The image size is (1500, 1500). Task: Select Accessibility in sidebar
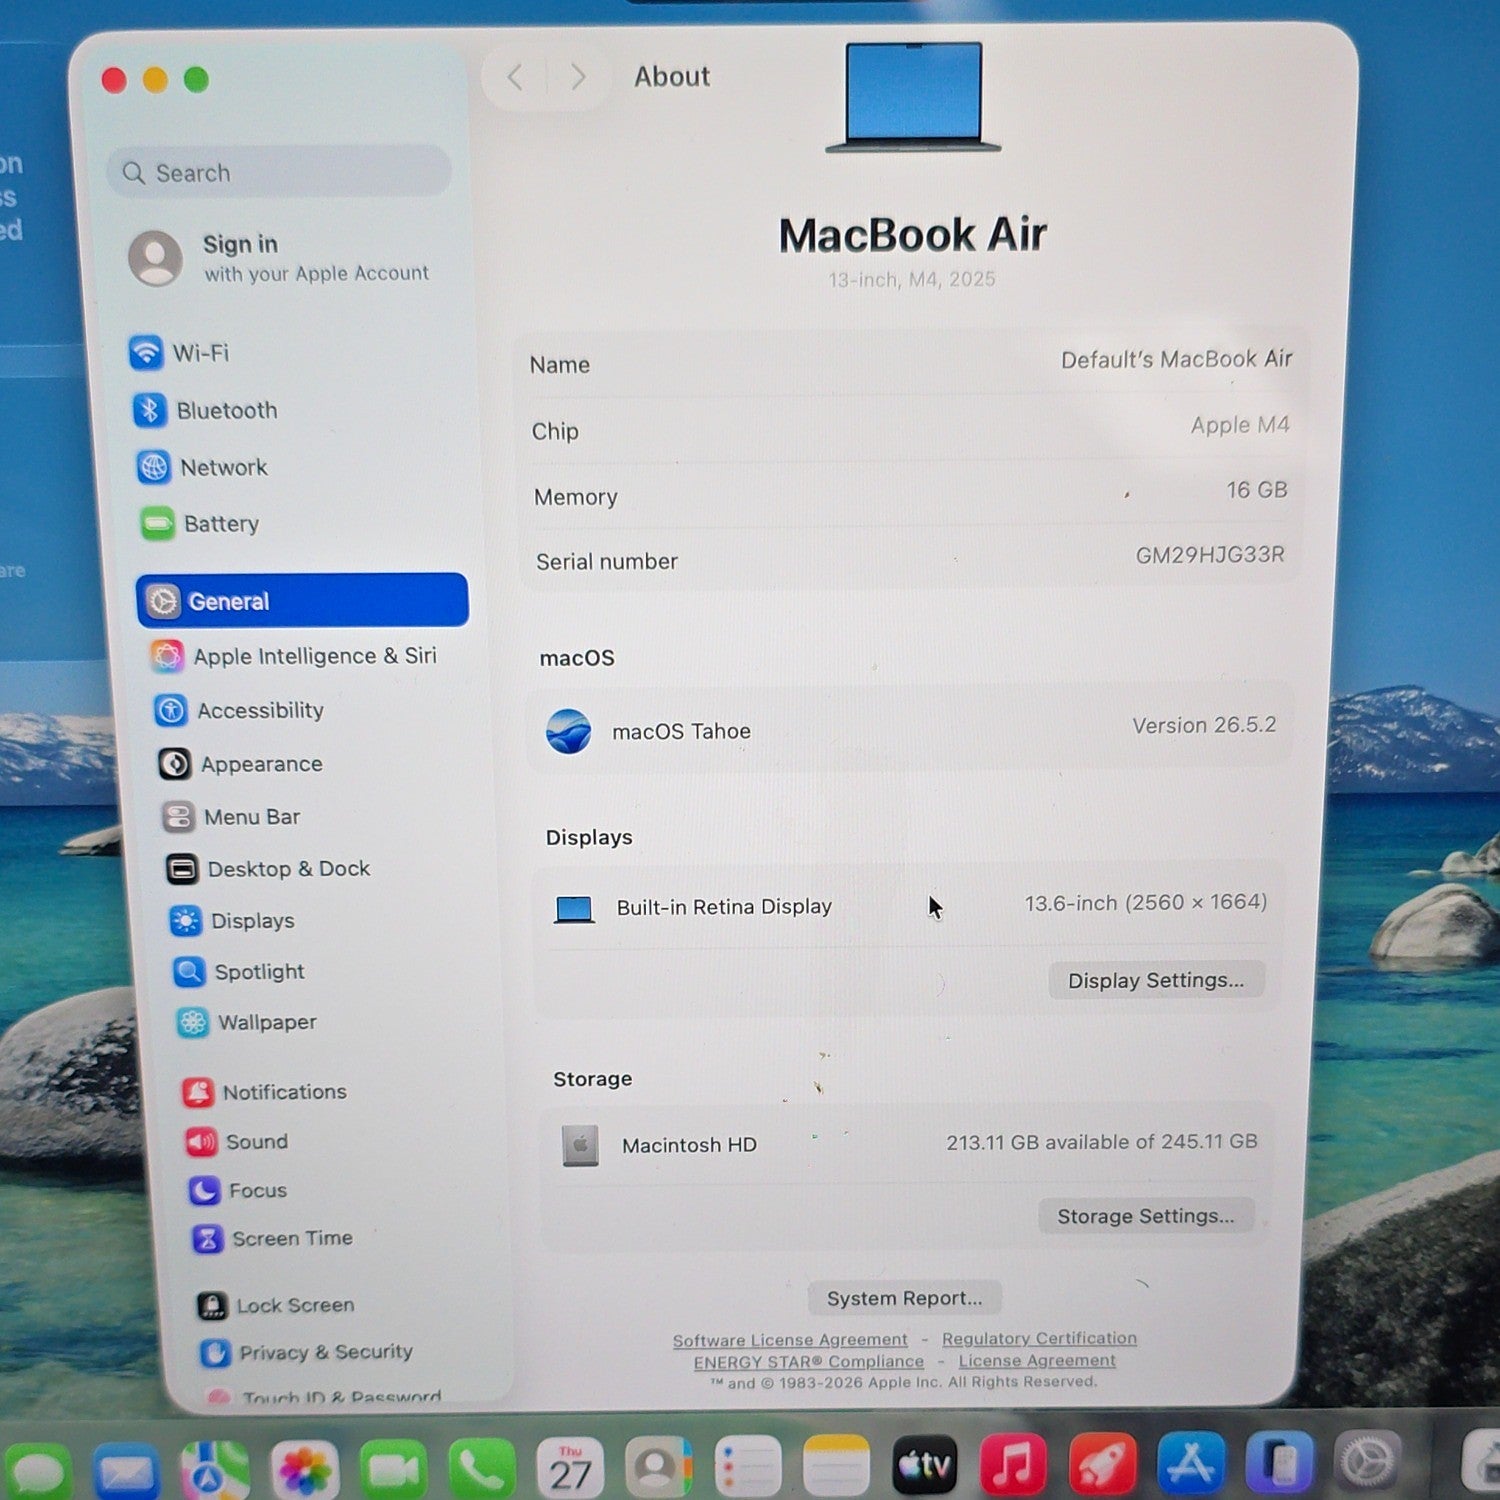click(x=239, y=710)
